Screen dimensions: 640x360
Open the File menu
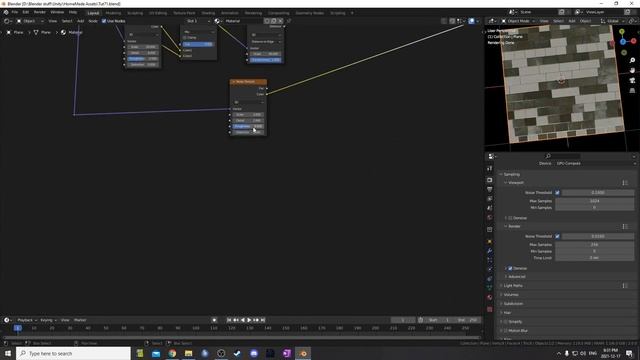(15, 12)
